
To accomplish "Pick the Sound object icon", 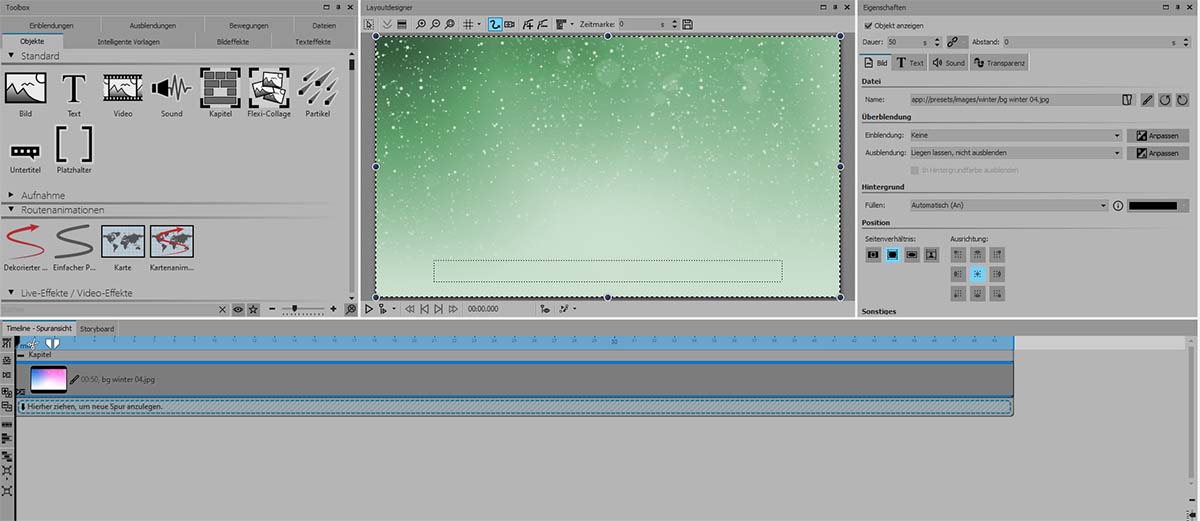I will [171, 88].
